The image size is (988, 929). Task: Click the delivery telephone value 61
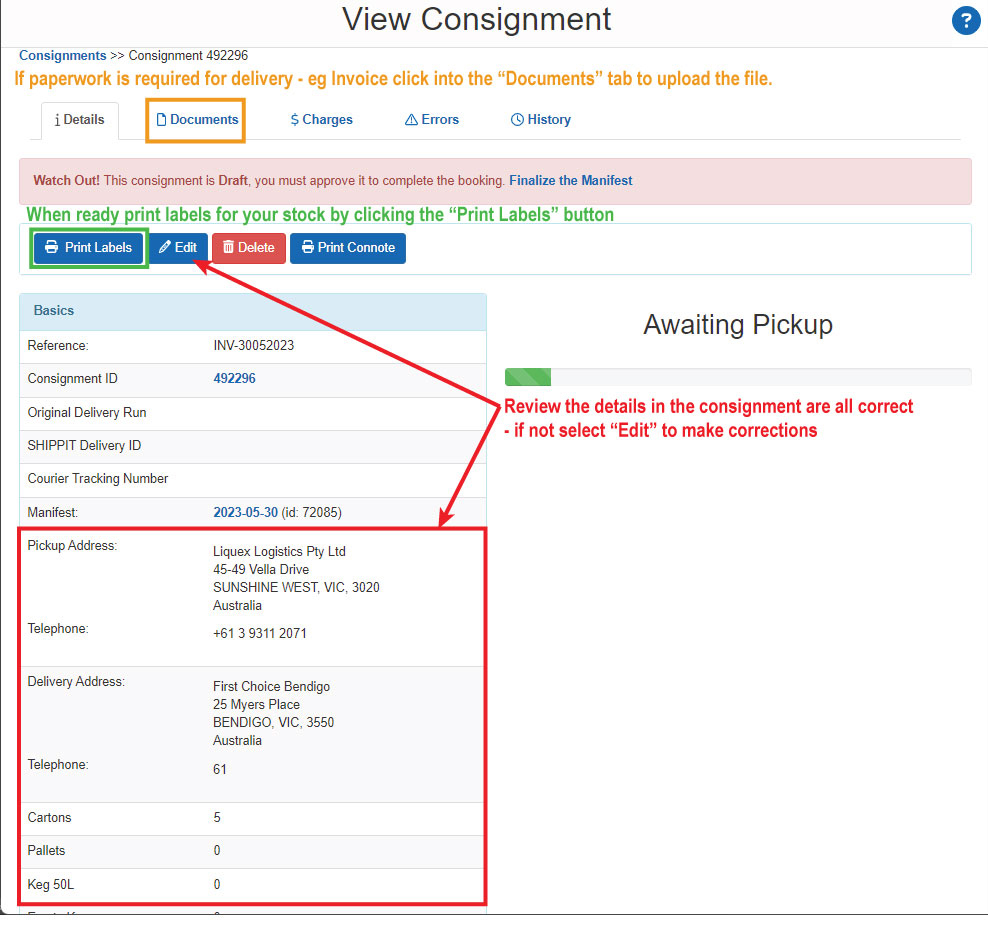pyautogui.click(x=219, y=770)
